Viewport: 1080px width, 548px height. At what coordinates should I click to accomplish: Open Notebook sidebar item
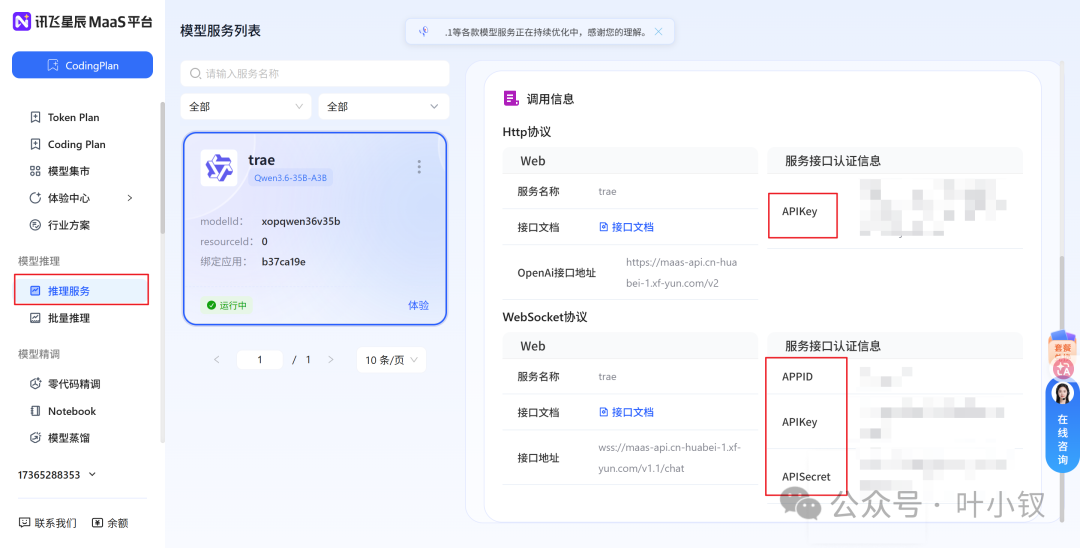click(x=72, y=411)
